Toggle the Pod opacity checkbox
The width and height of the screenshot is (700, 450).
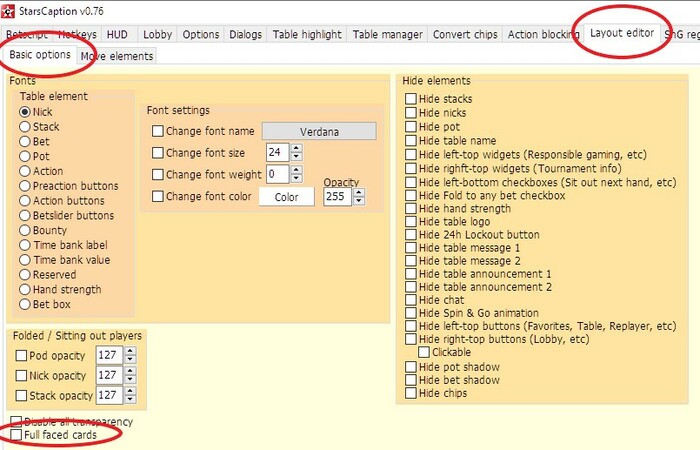click(21, 356)
